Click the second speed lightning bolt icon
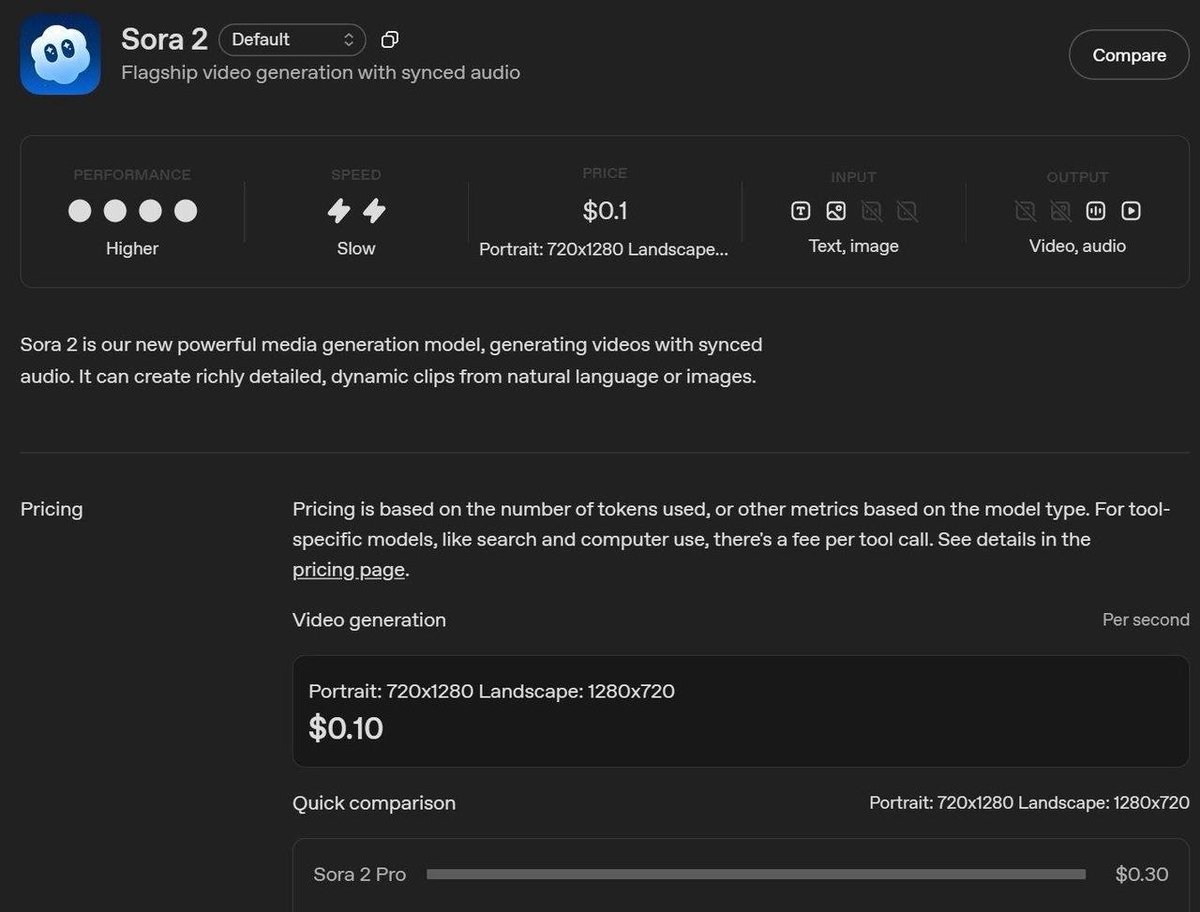Image resolution: width=1200 pixels, height=912 pixels. click(x=374, y=211)
